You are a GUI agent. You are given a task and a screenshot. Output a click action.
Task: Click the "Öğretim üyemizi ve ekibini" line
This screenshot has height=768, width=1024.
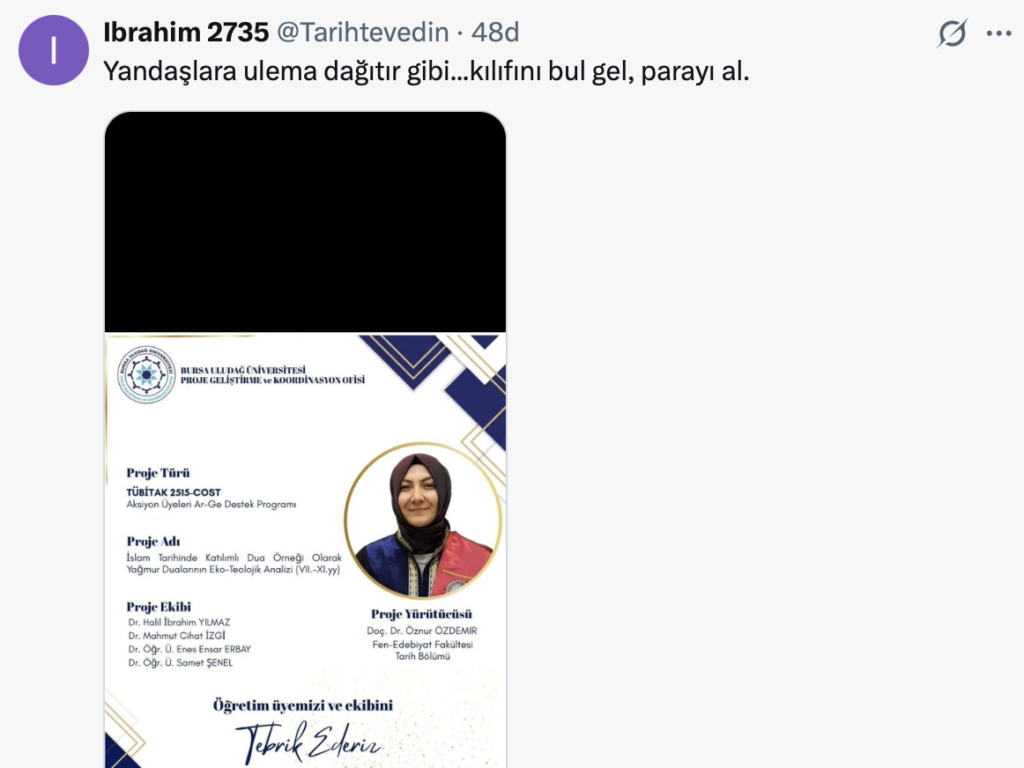click(303, 705)
